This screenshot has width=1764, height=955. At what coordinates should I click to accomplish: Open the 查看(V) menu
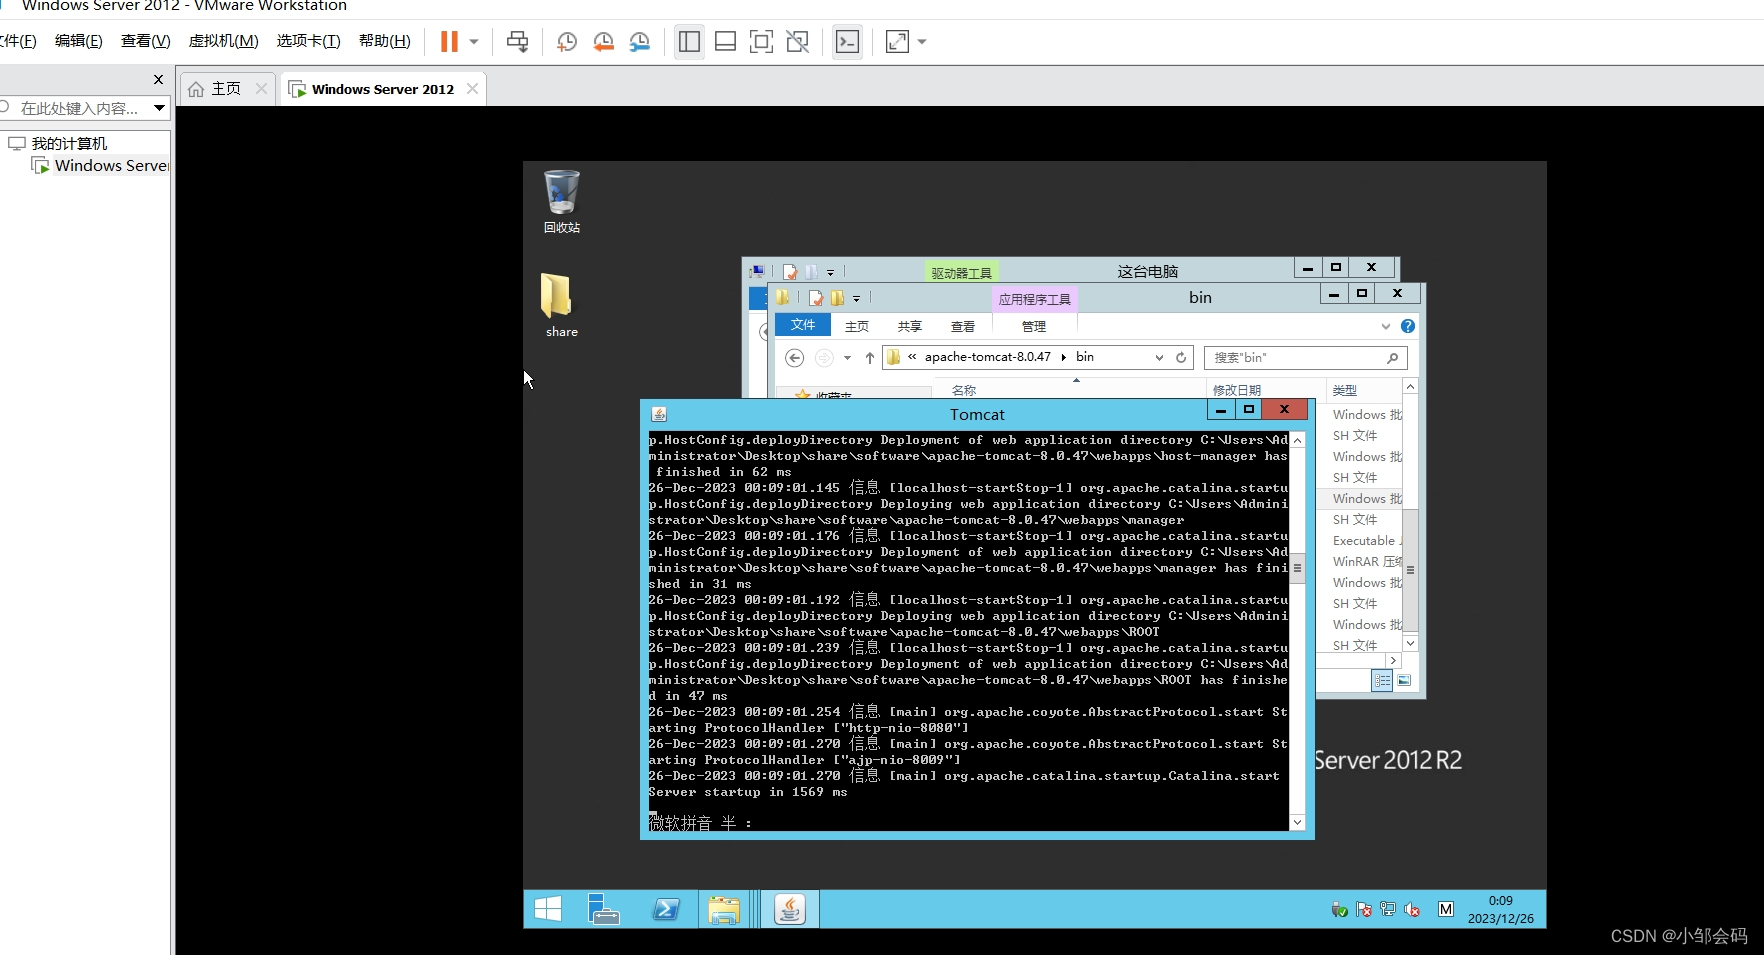pyautogui.click(x=145, y=41)
